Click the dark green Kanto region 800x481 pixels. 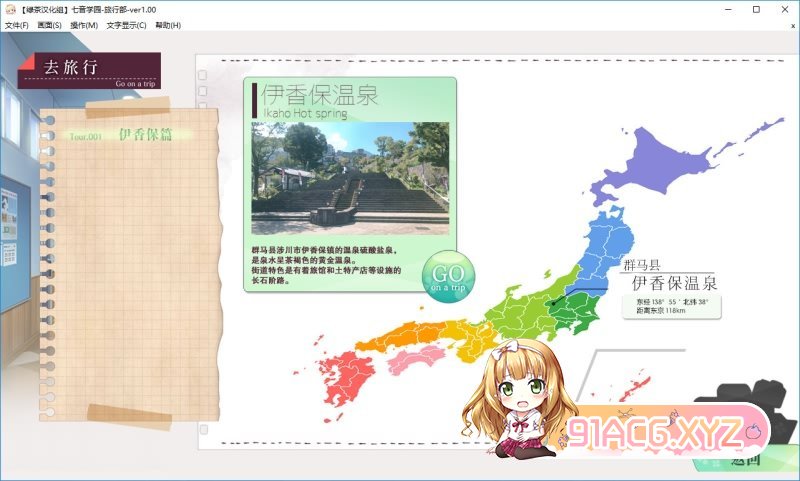pyautogui.click(x=573, y=307)
